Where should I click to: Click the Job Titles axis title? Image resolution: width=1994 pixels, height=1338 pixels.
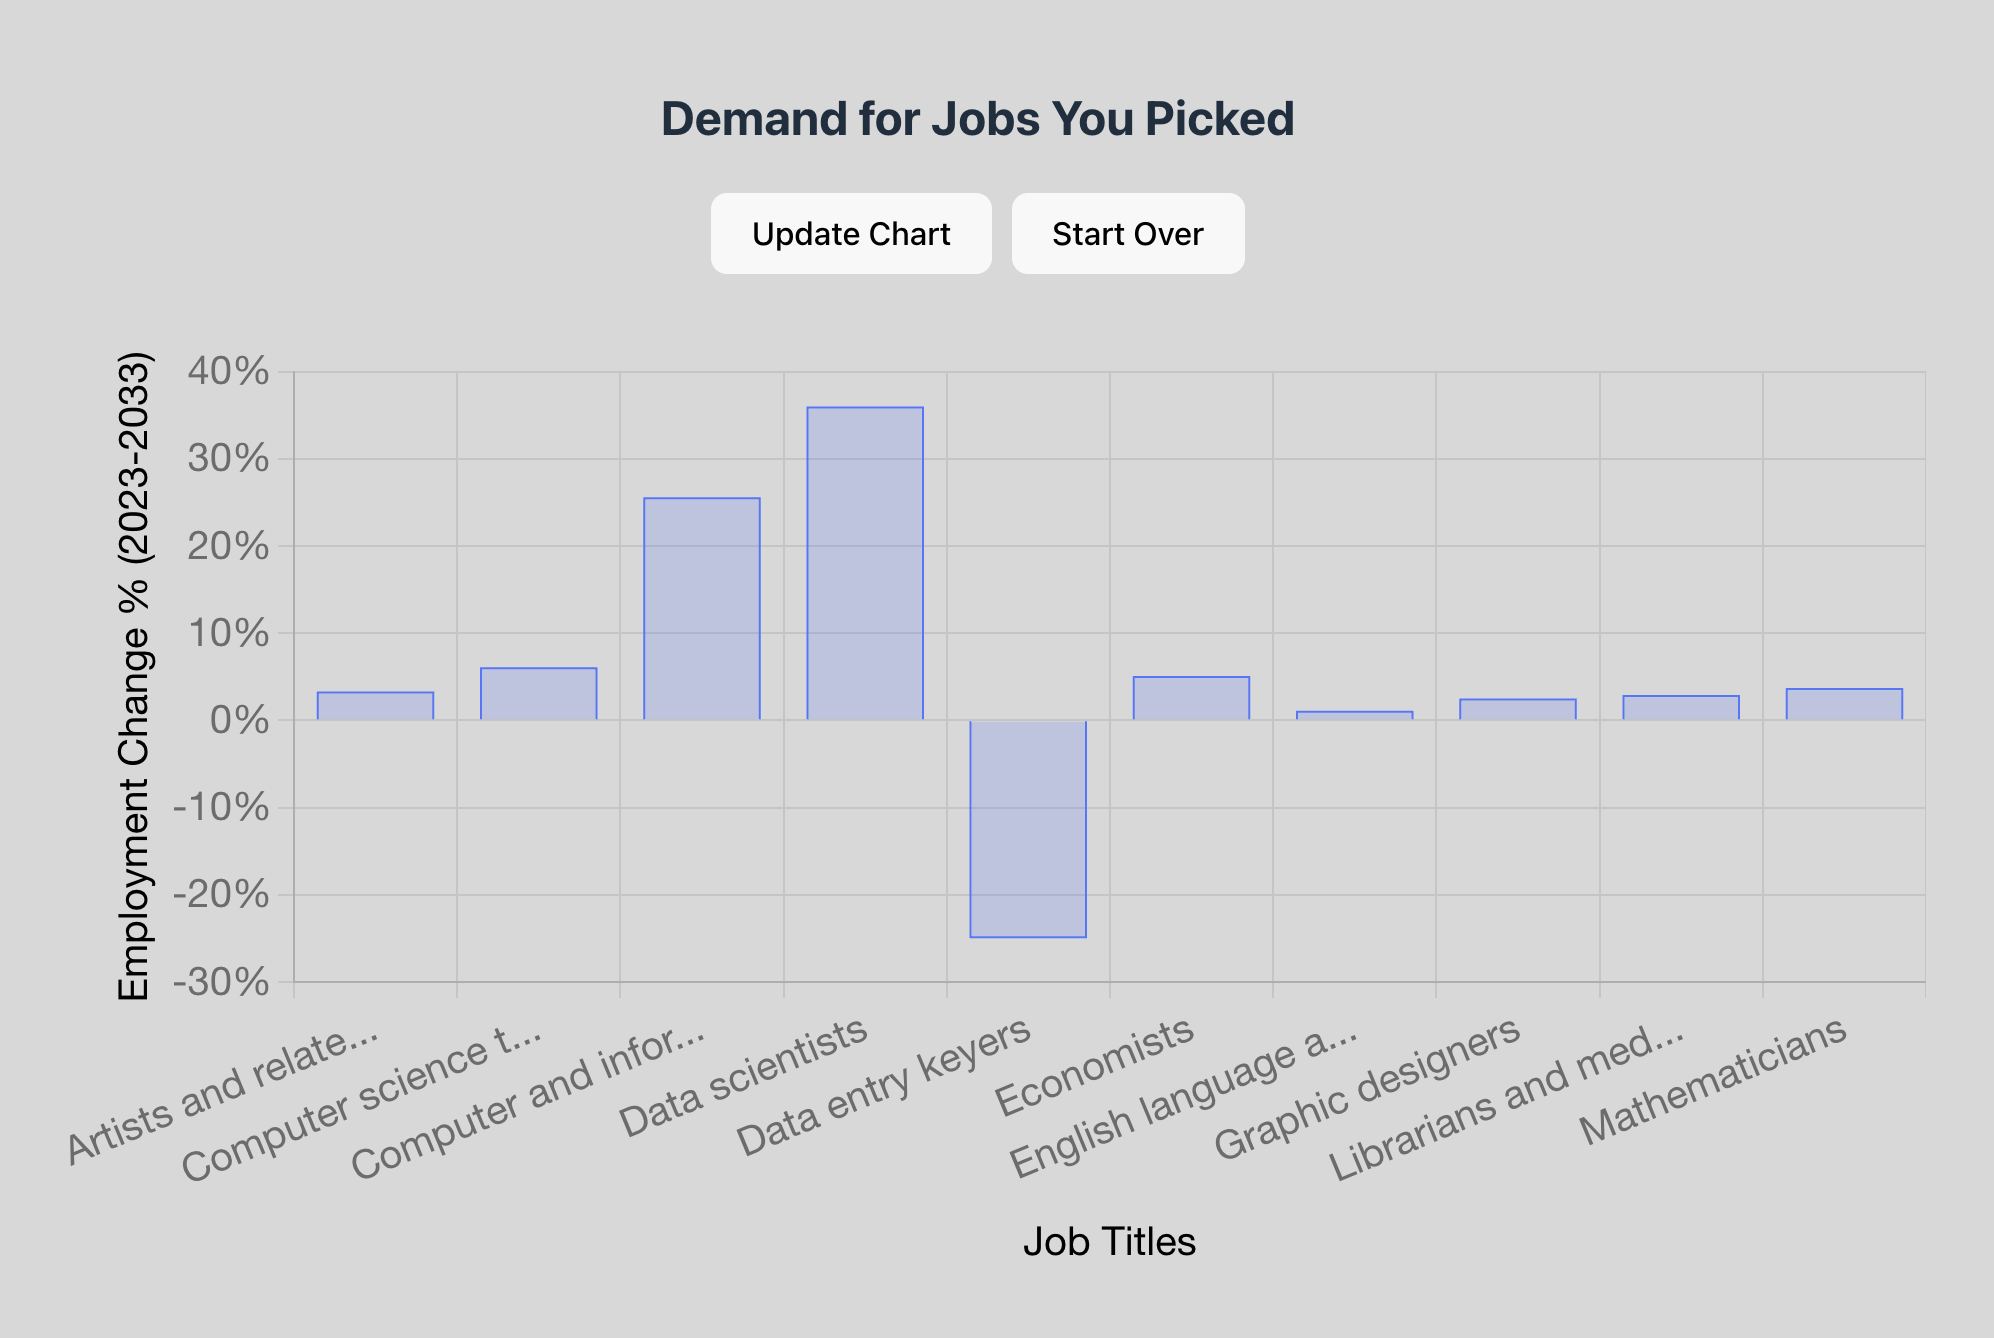click(1110, 1241)
